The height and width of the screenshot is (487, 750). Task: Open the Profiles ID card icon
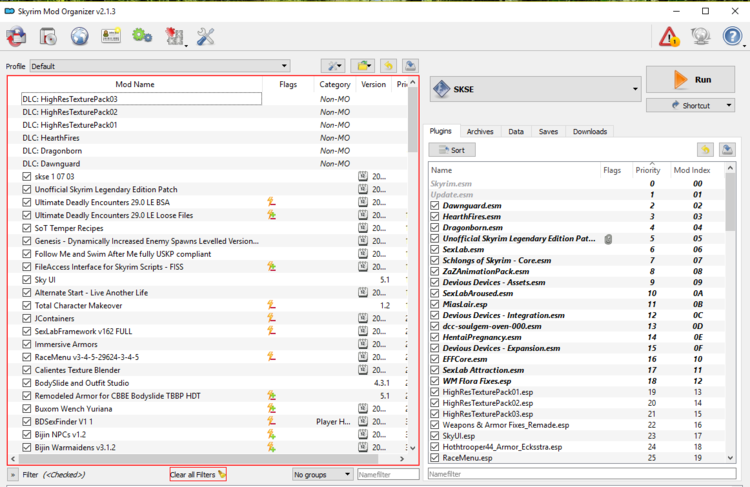(x=111, y=36)
